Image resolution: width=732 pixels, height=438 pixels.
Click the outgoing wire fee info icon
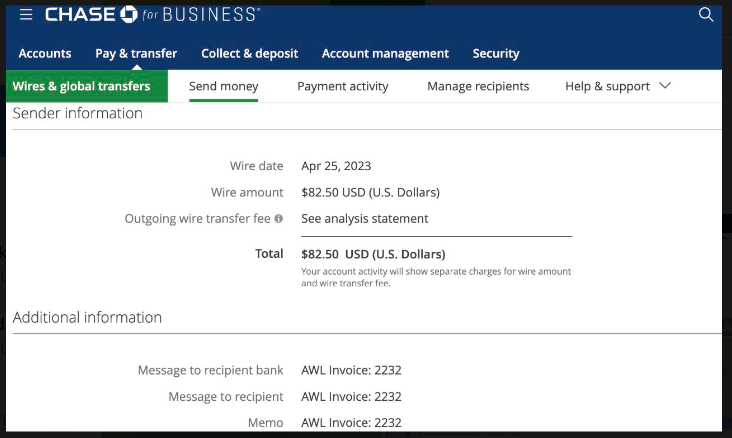(279, 219)
